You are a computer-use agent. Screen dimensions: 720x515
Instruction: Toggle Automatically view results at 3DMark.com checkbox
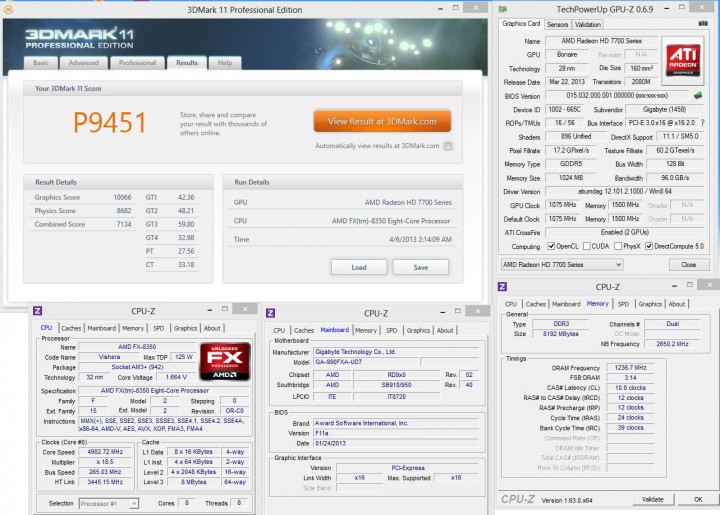click(448, 146)
